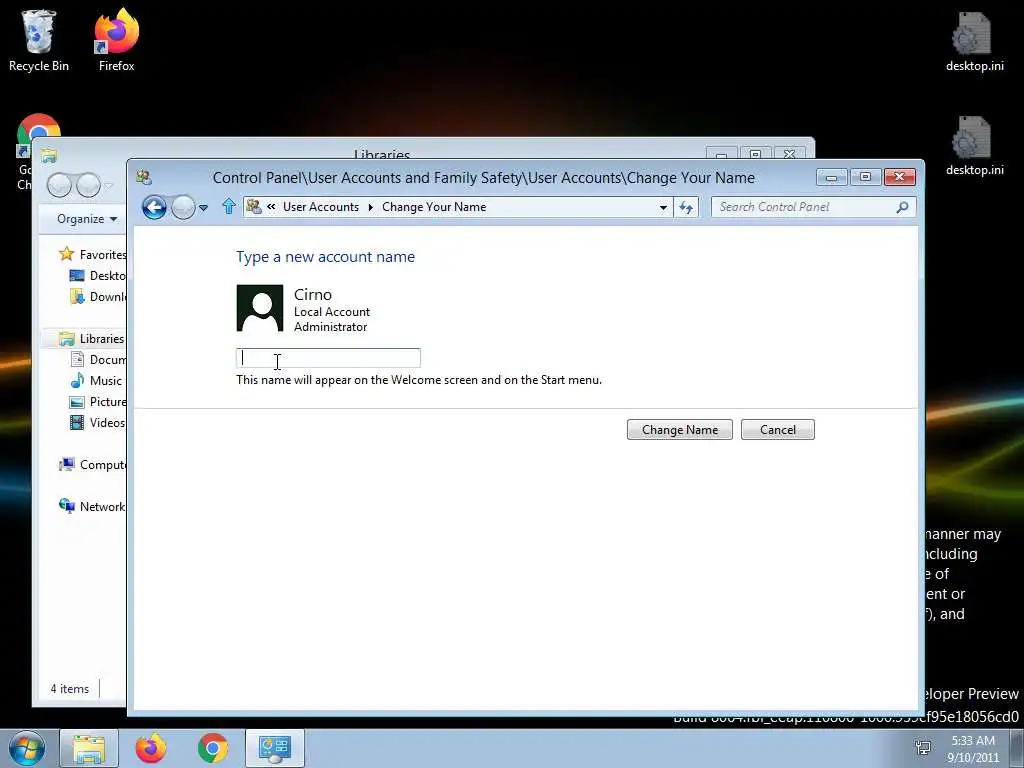The width and height of the screenshot is (1024, 768).
Task: Click the Firefox taskbar icon
Action: click(x=151, y=748)
